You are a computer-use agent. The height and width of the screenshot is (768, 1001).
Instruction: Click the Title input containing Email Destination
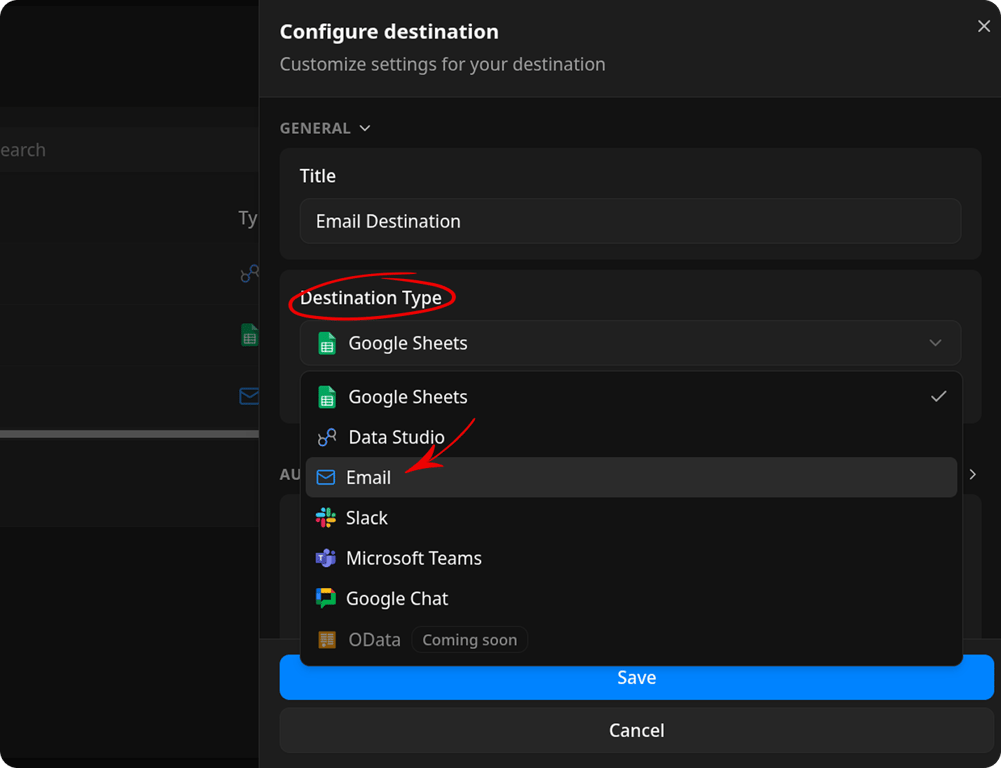click(630, 221)
